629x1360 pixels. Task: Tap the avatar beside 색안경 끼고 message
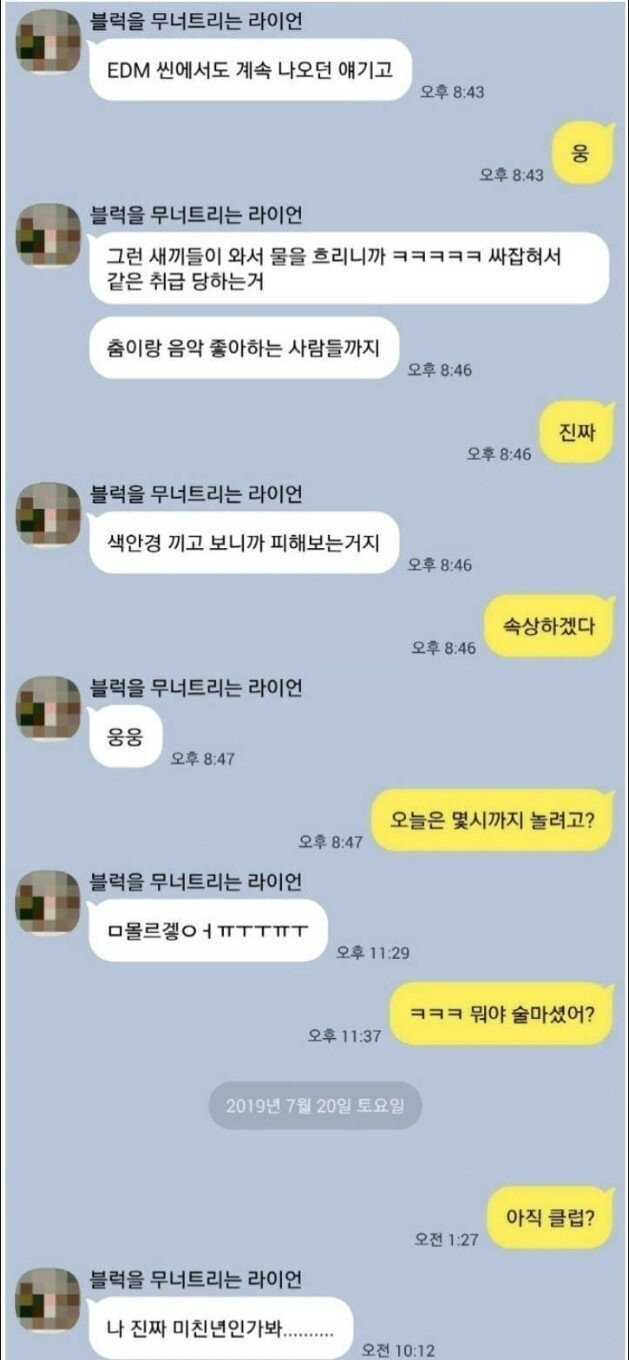click(x=48, y=514)
